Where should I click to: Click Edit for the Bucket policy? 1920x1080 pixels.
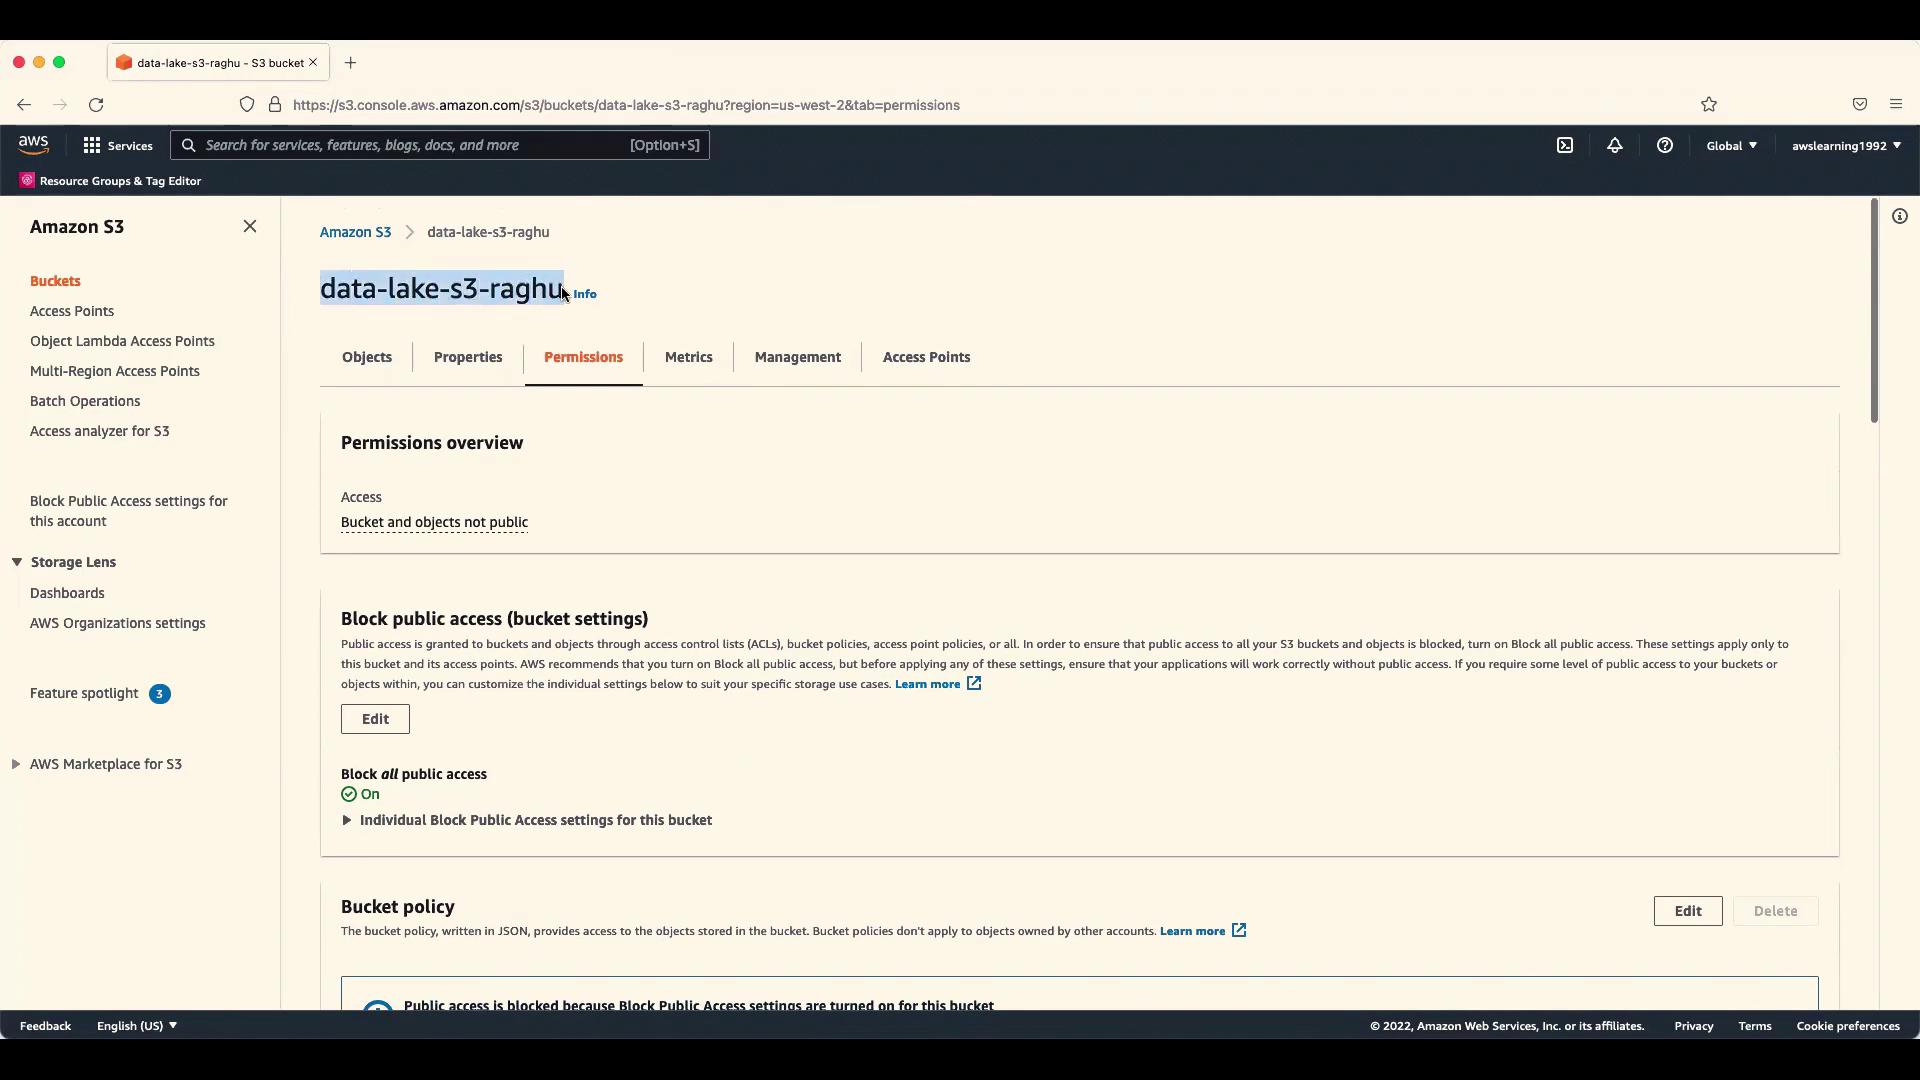click(1687, 911)
